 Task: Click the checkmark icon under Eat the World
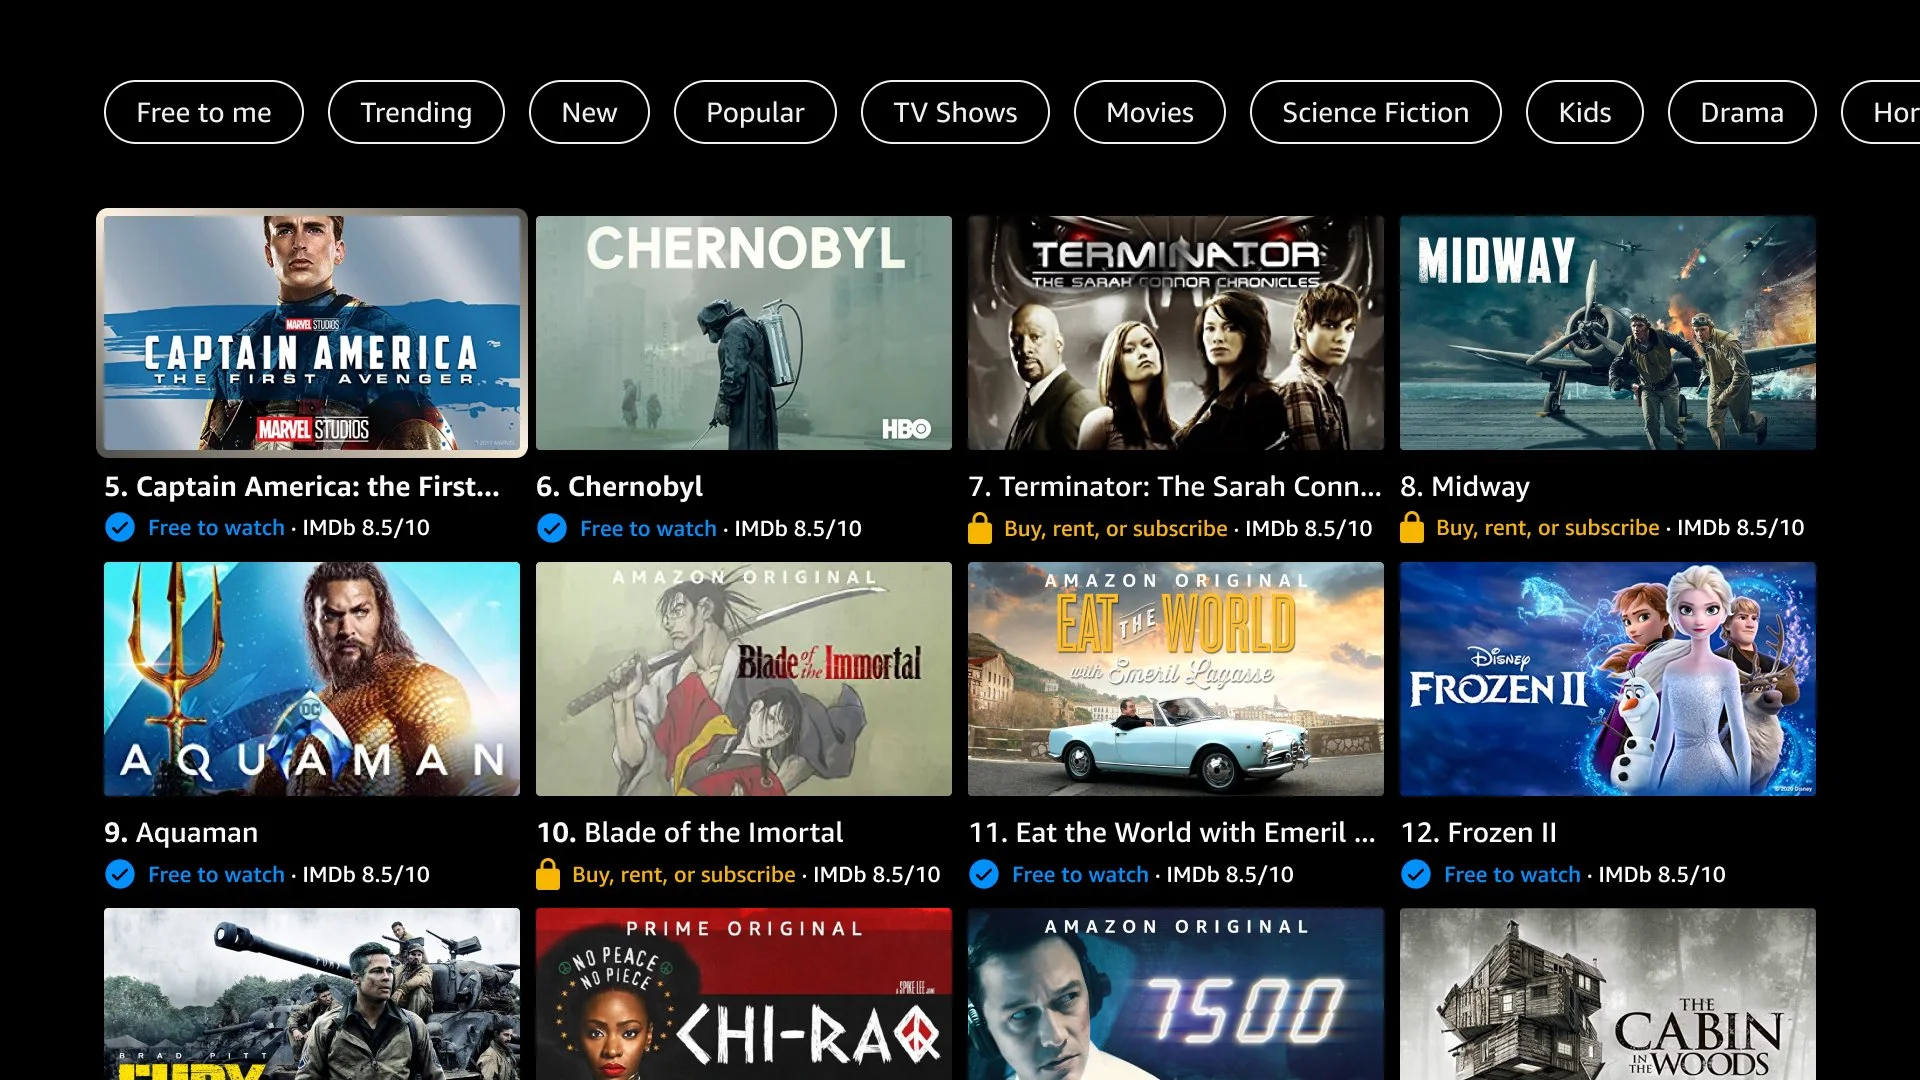pyautogui.click(x=984, y=874)
